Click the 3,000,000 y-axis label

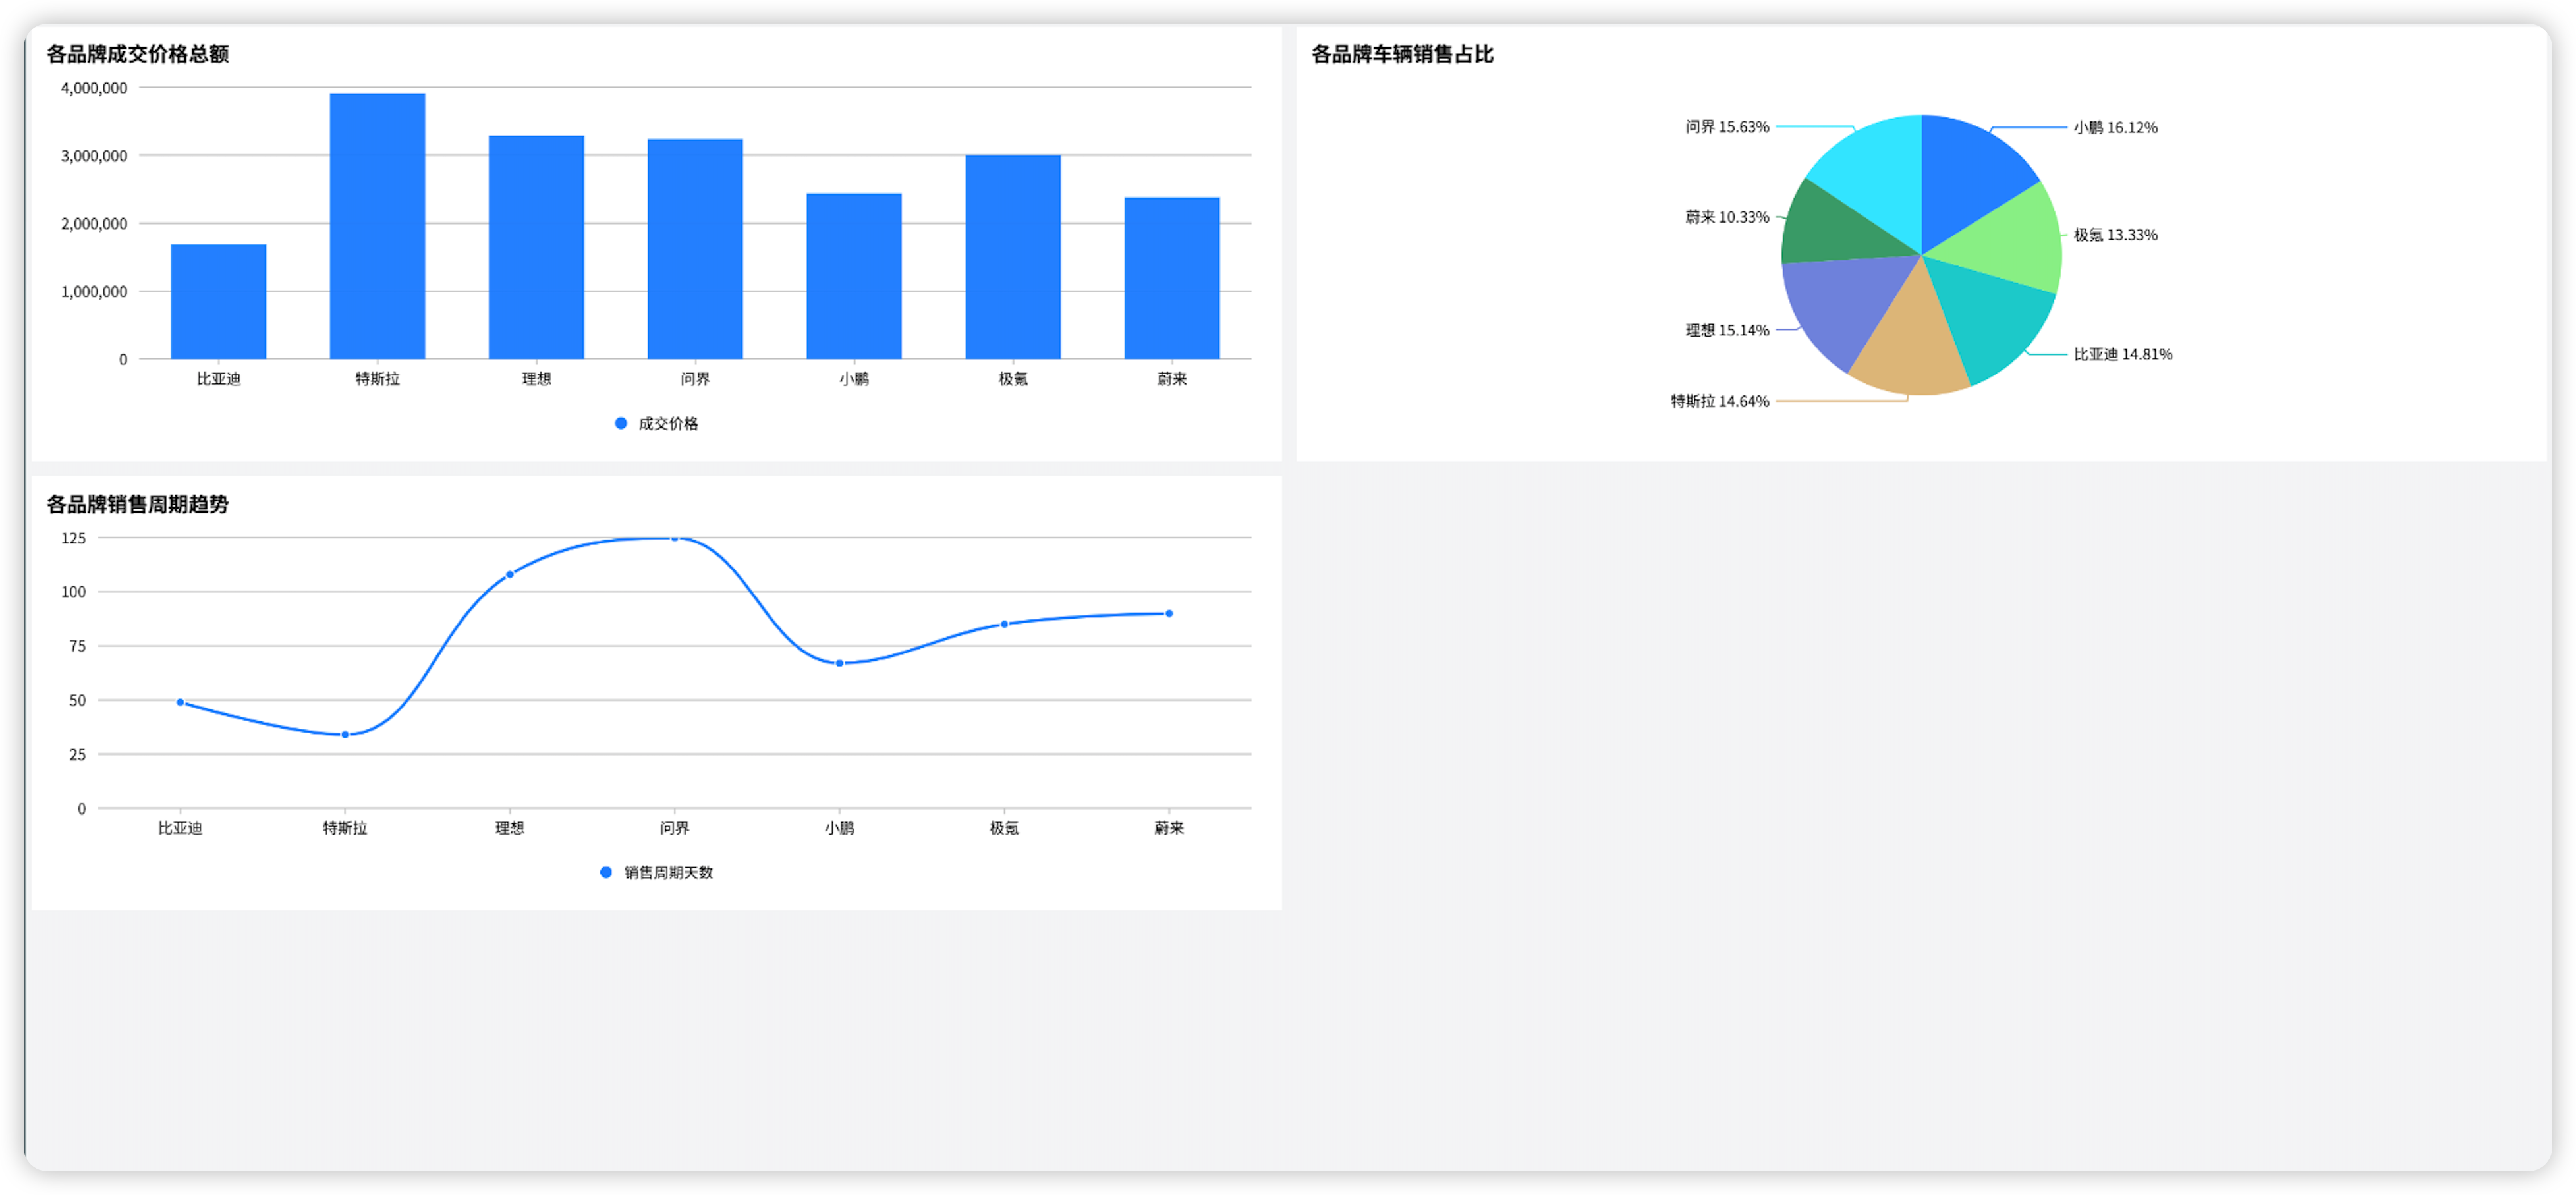coord(94,156)
